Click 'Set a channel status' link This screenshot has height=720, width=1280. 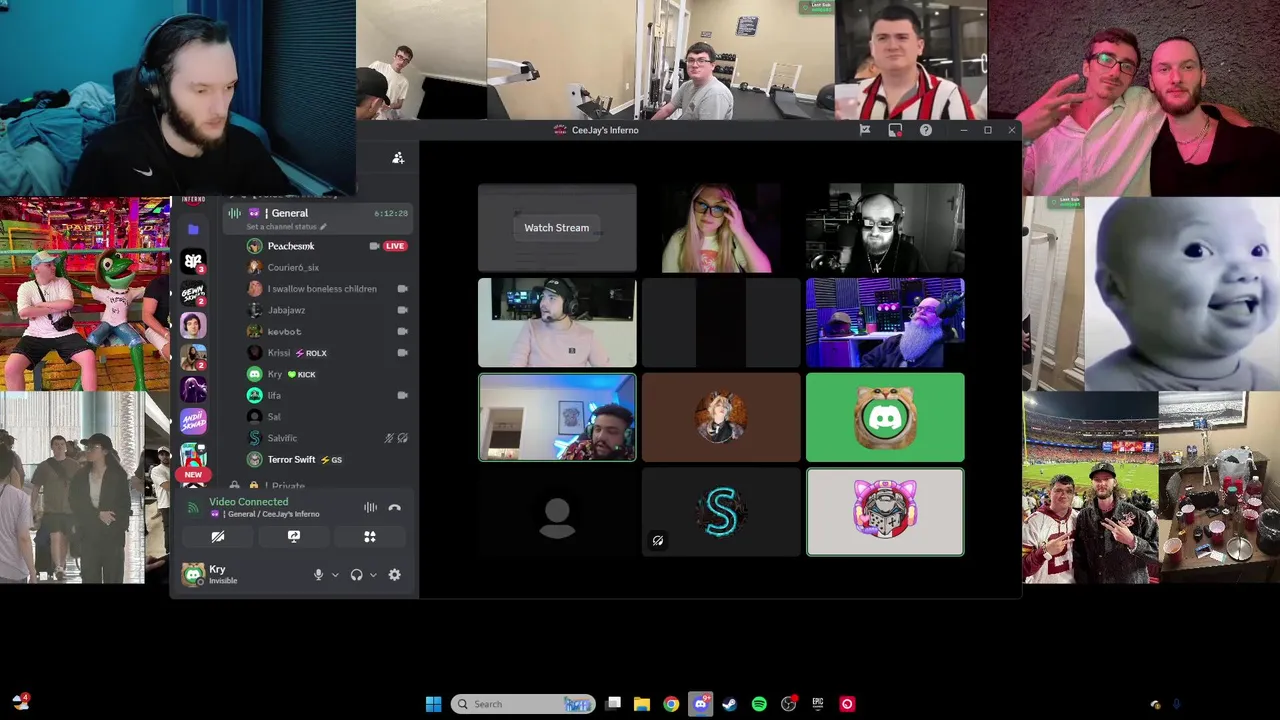click(286, 227)
